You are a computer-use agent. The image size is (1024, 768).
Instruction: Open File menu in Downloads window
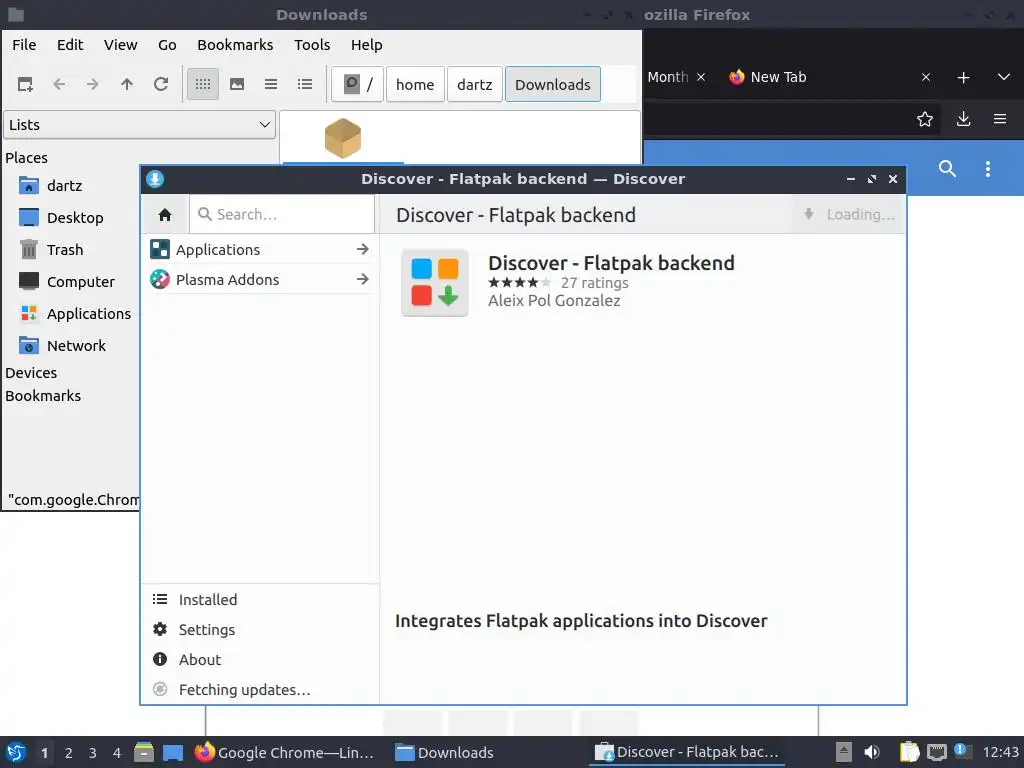coord(24,45)
